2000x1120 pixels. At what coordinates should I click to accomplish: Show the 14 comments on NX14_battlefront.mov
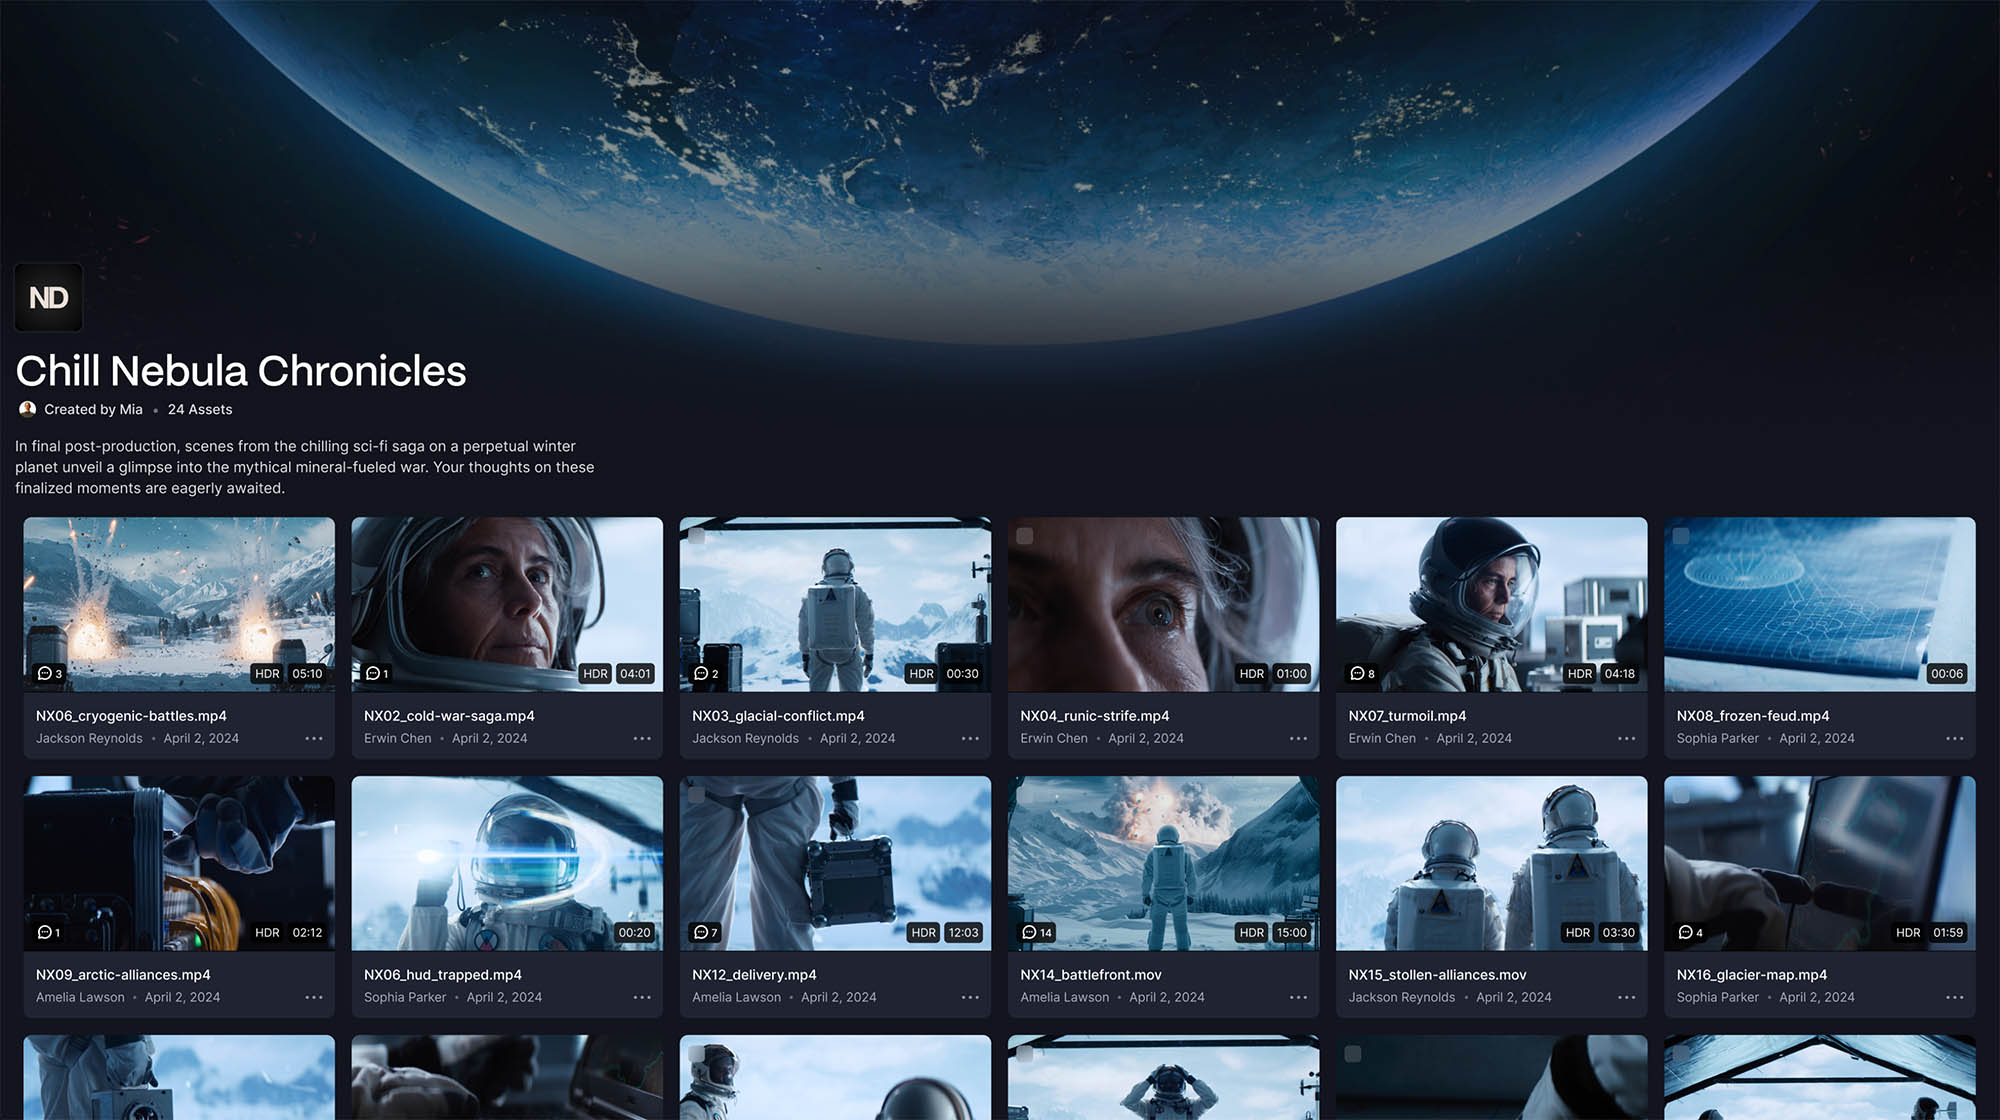[x=1037, y=933]
